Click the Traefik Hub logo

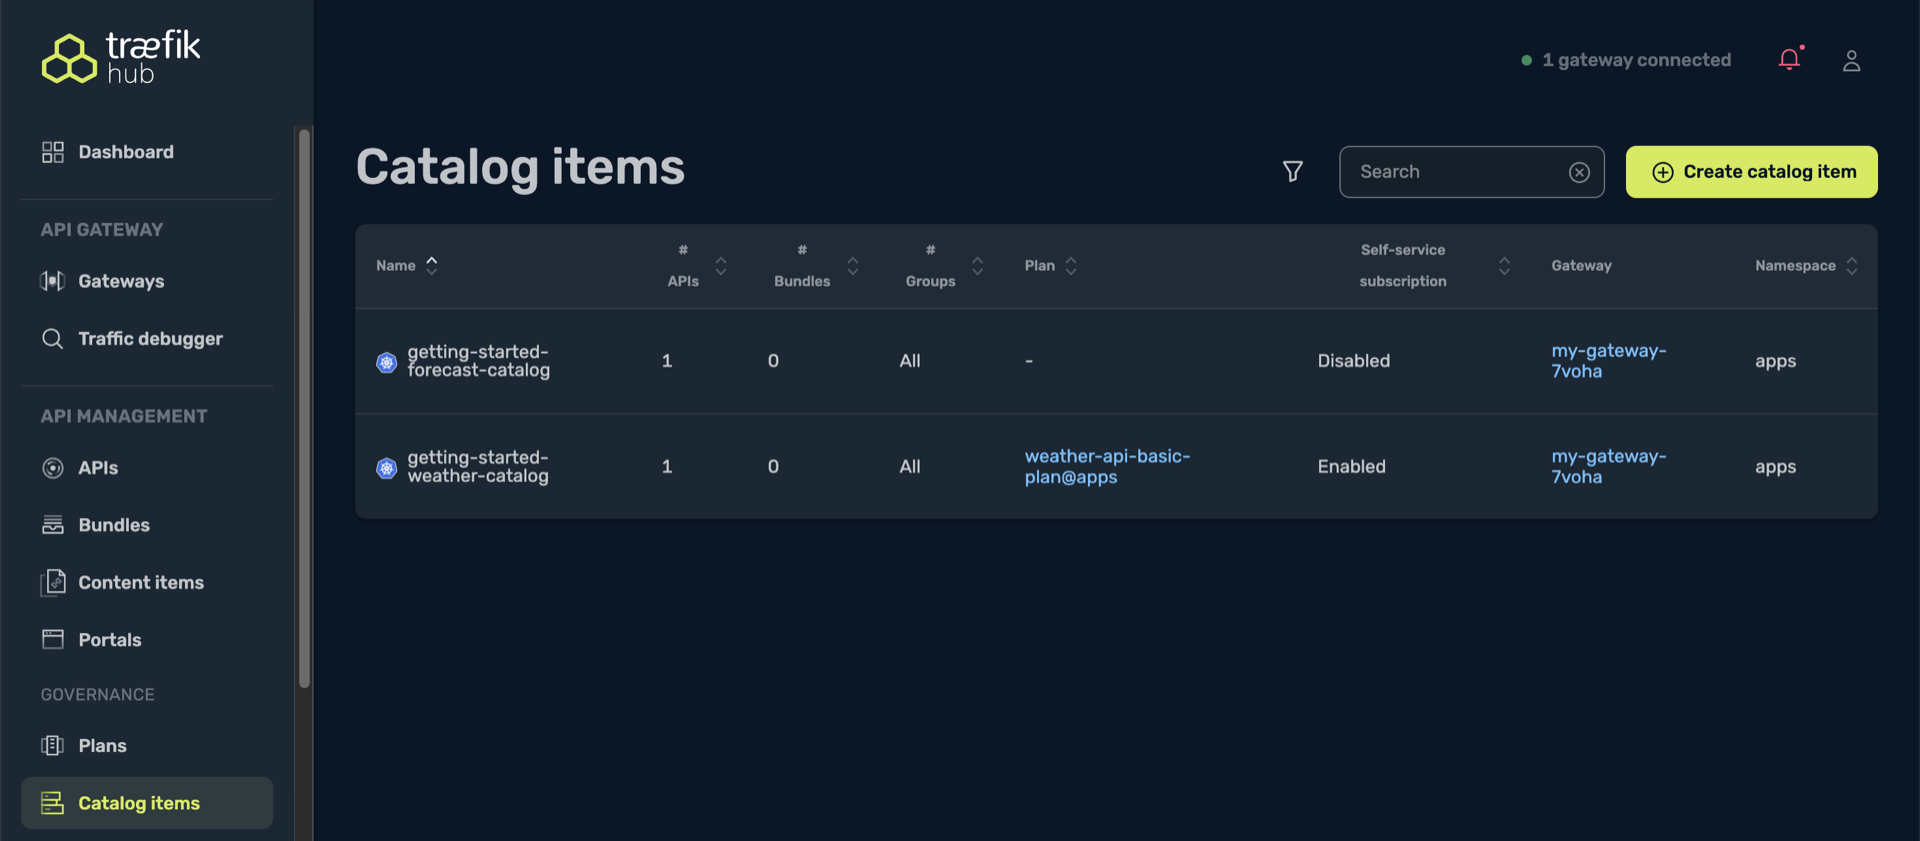[x=121, y=57]
